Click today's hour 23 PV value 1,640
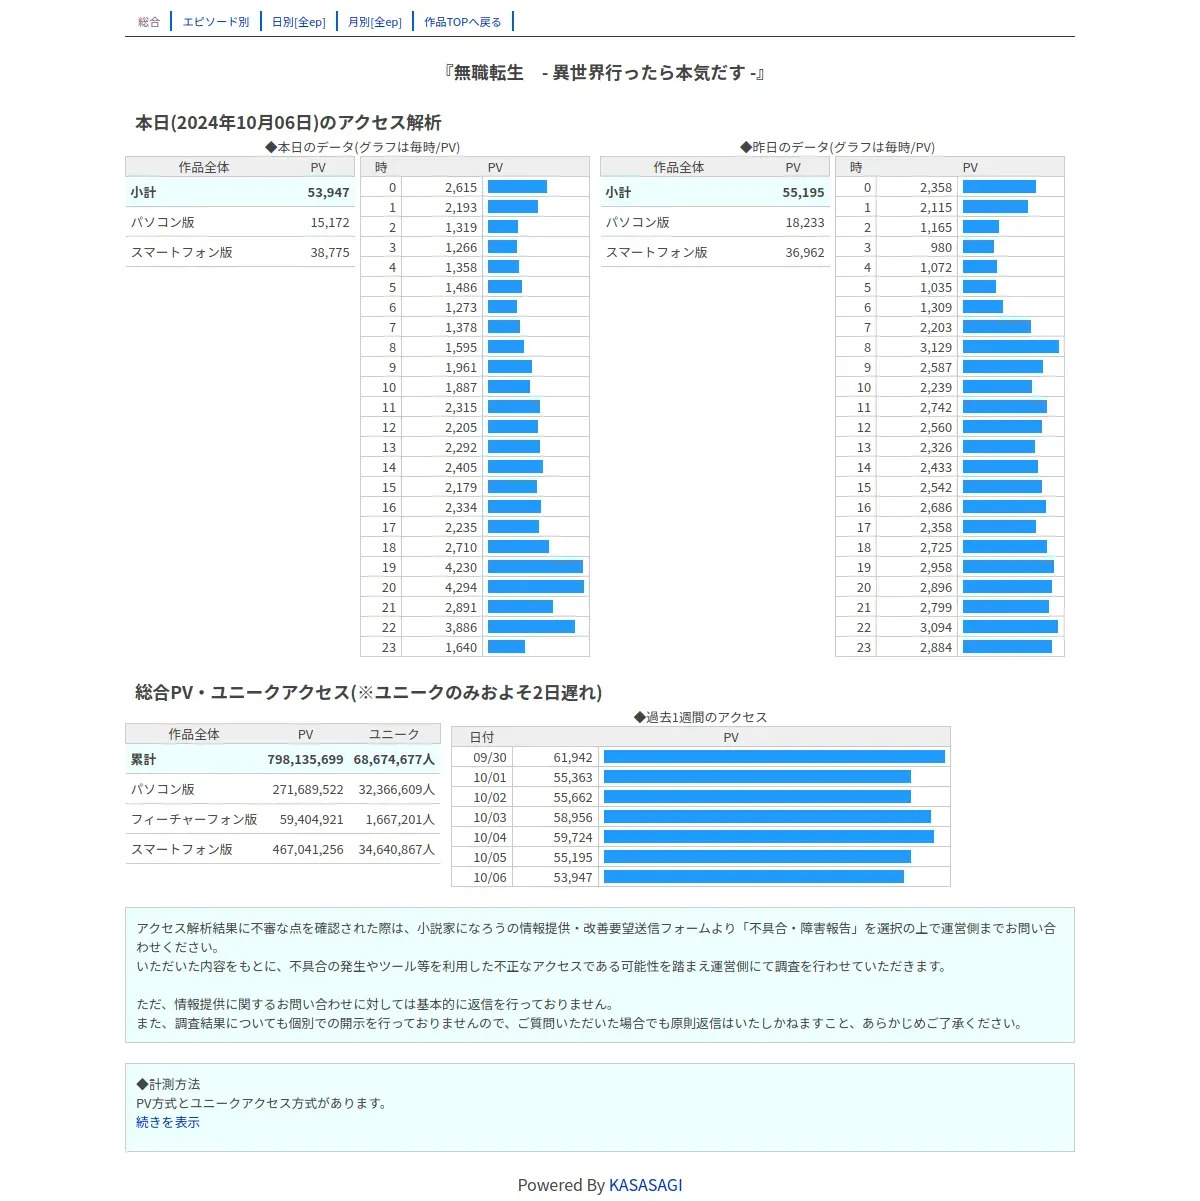The image size is (1200, 1201). [x=461, y=648]
